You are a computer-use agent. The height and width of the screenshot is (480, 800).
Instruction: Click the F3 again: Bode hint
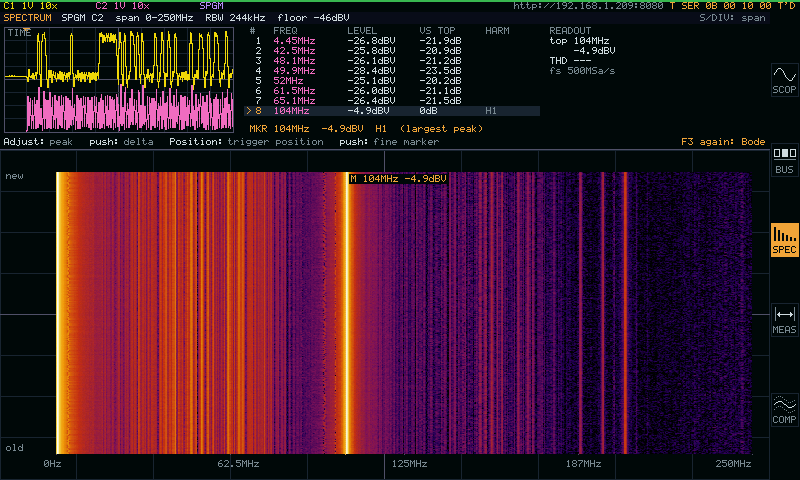[723, 141]
